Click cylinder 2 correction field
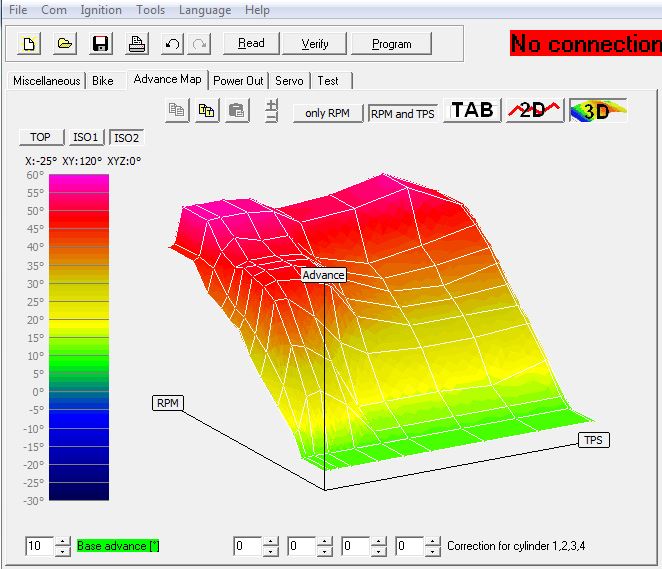Screen dimensions: 662x569 click(302, 546)
